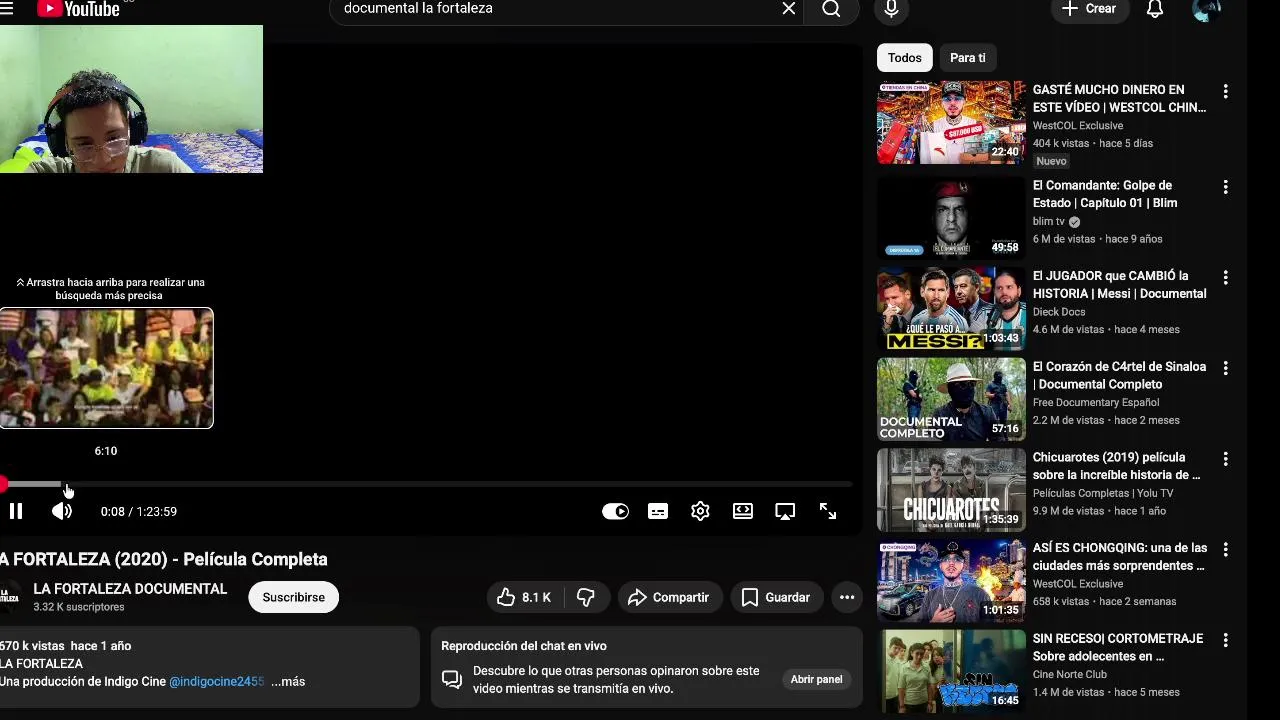Click the blim tv channel name
This screenshot has height=720, width=1280.
tap(1049, 221)
